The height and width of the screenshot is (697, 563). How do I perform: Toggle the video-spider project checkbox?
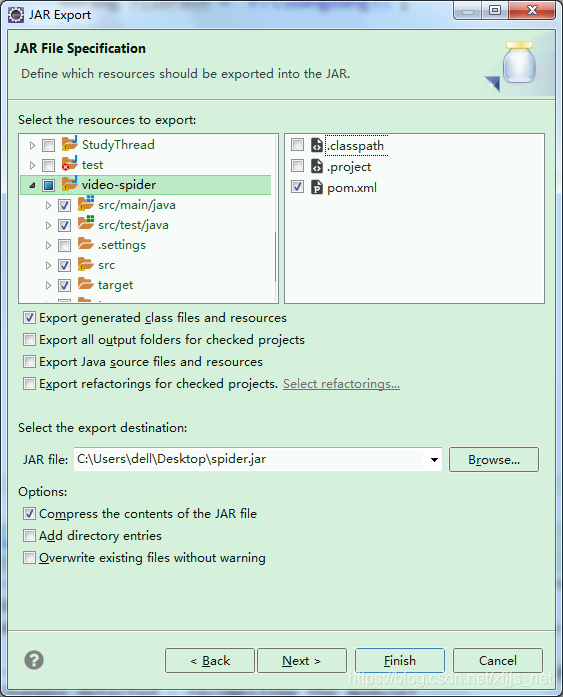(x=48, y=185)
